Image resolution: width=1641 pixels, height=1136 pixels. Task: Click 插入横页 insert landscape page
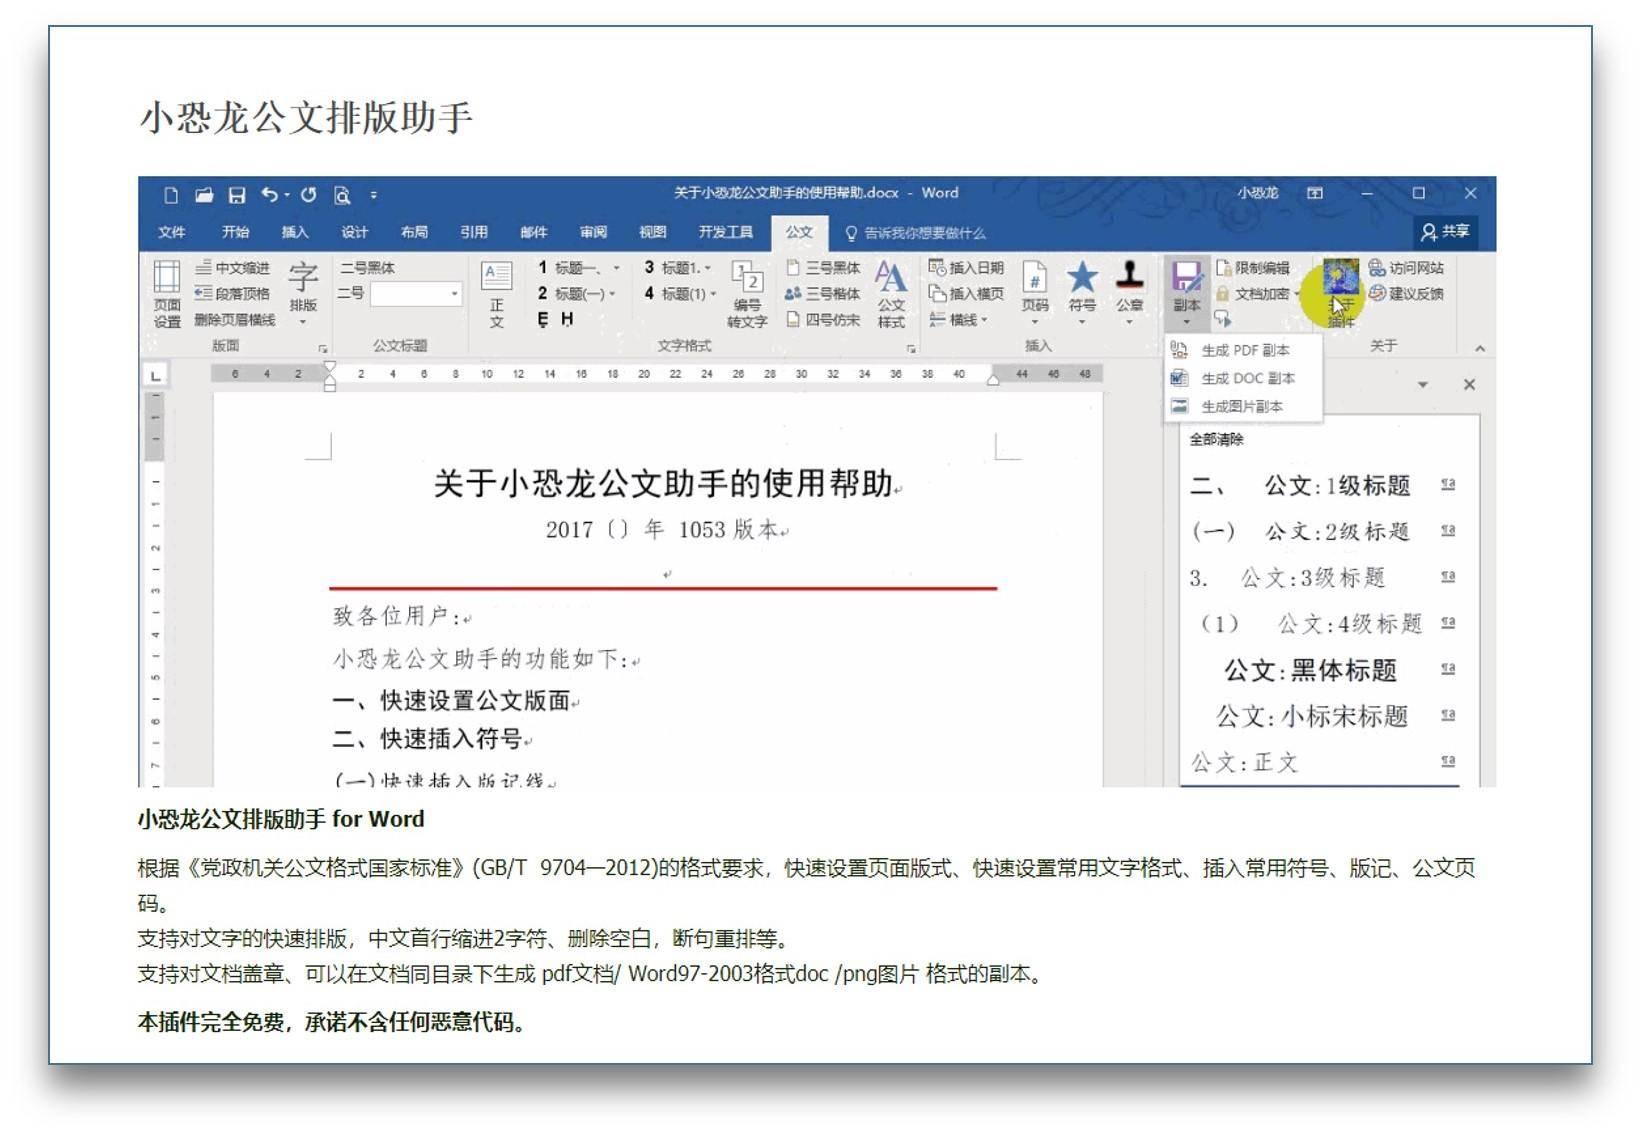[966, 294]
